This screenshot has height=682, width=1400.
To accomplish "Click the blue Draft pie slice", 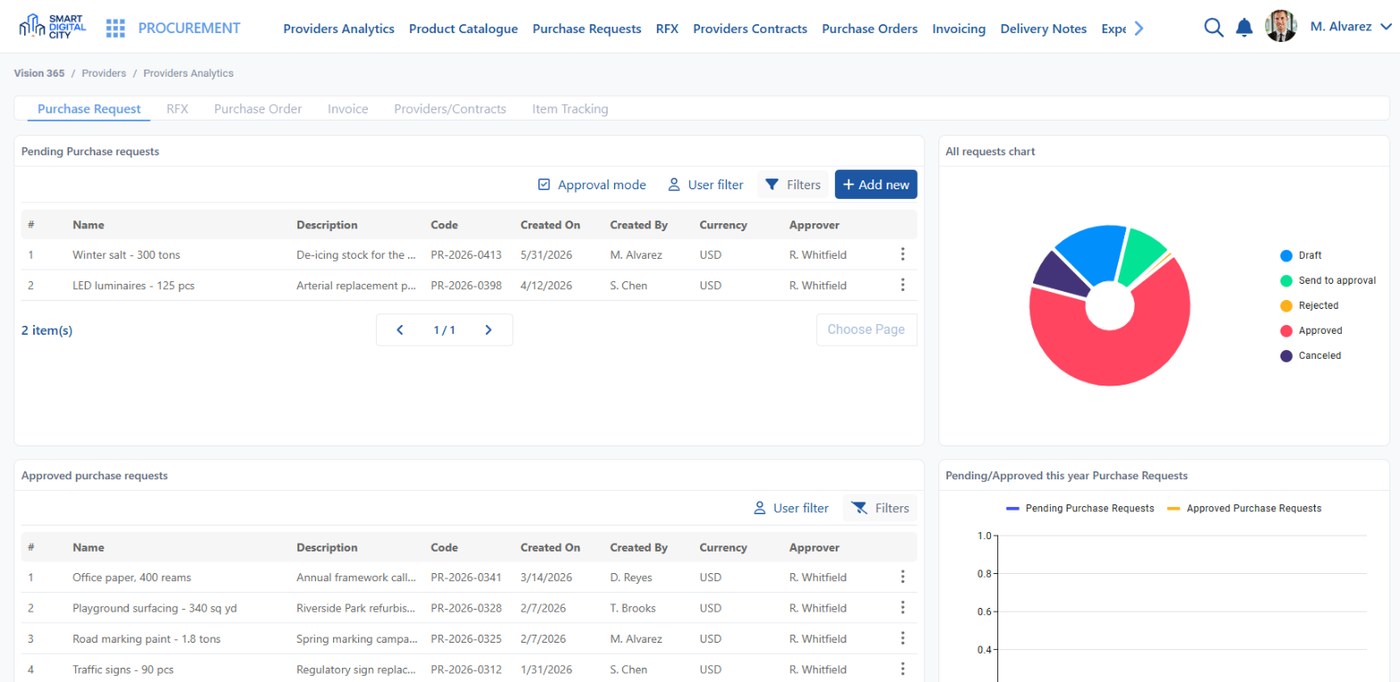I will pos(1094,252).
